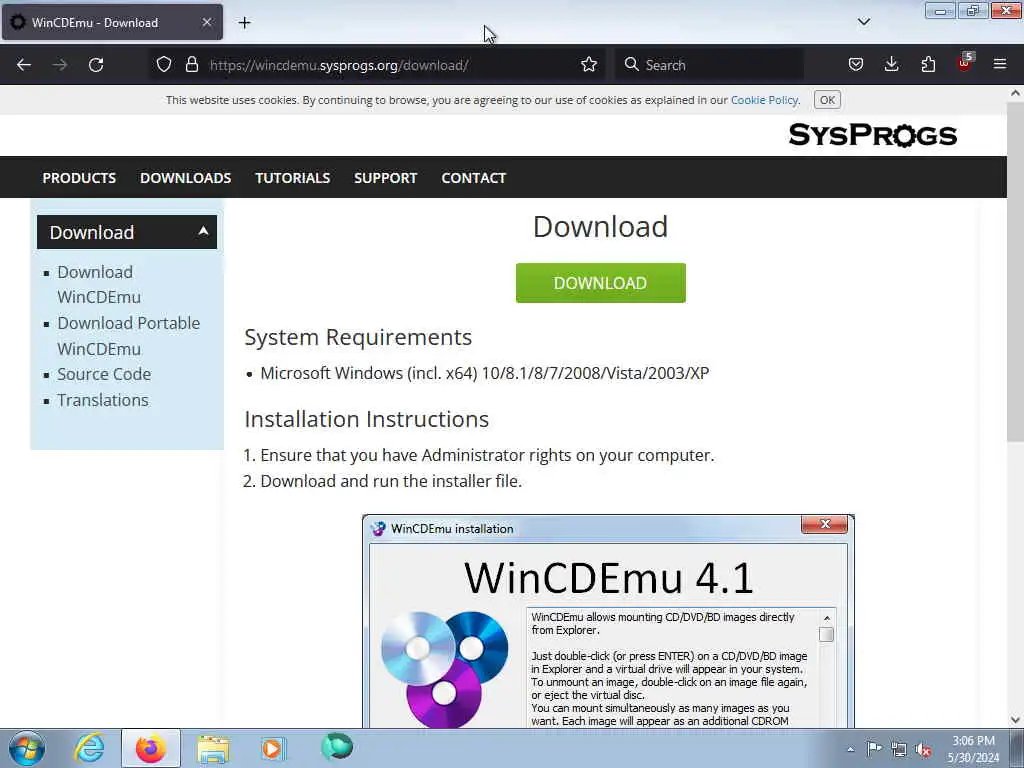Image resolution: width=1024 pixels, height=768 pixels.
Task: Click the Firefox Search box
Action: click(x=709, y=65)
